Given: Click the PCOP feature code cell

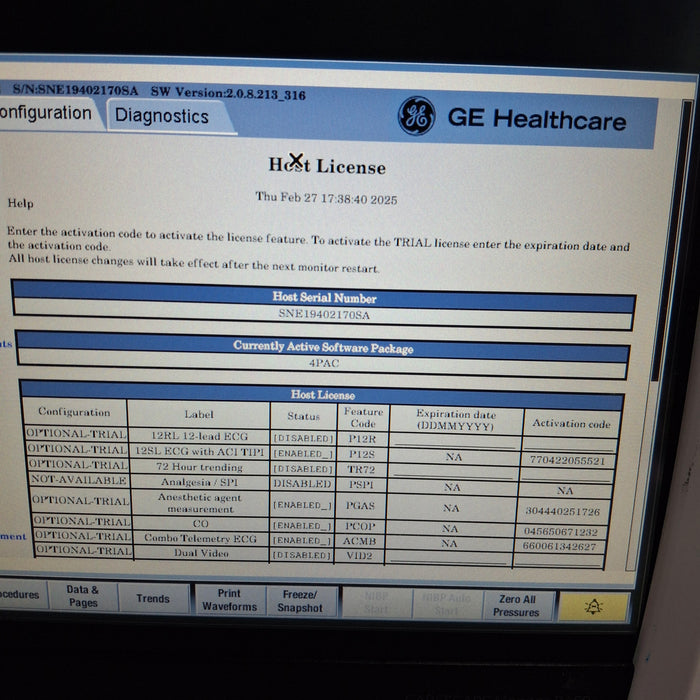Looking at the screenshot, I should [x=360, y=526].
